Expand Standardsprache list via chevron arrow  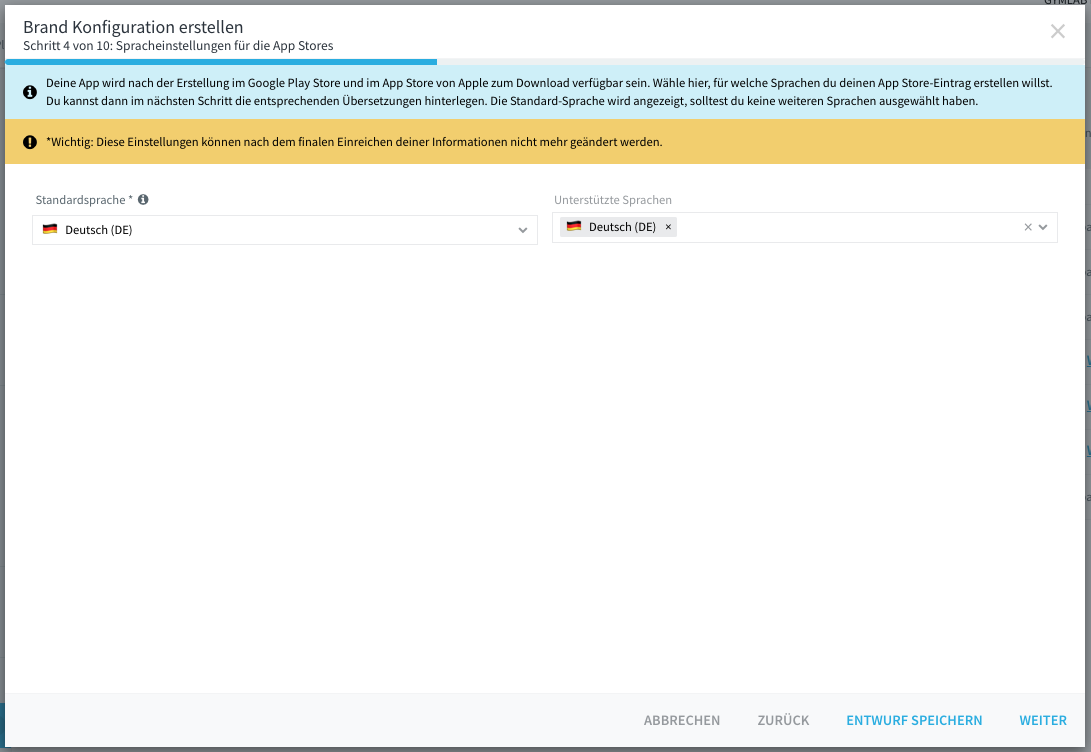point(523,230)
